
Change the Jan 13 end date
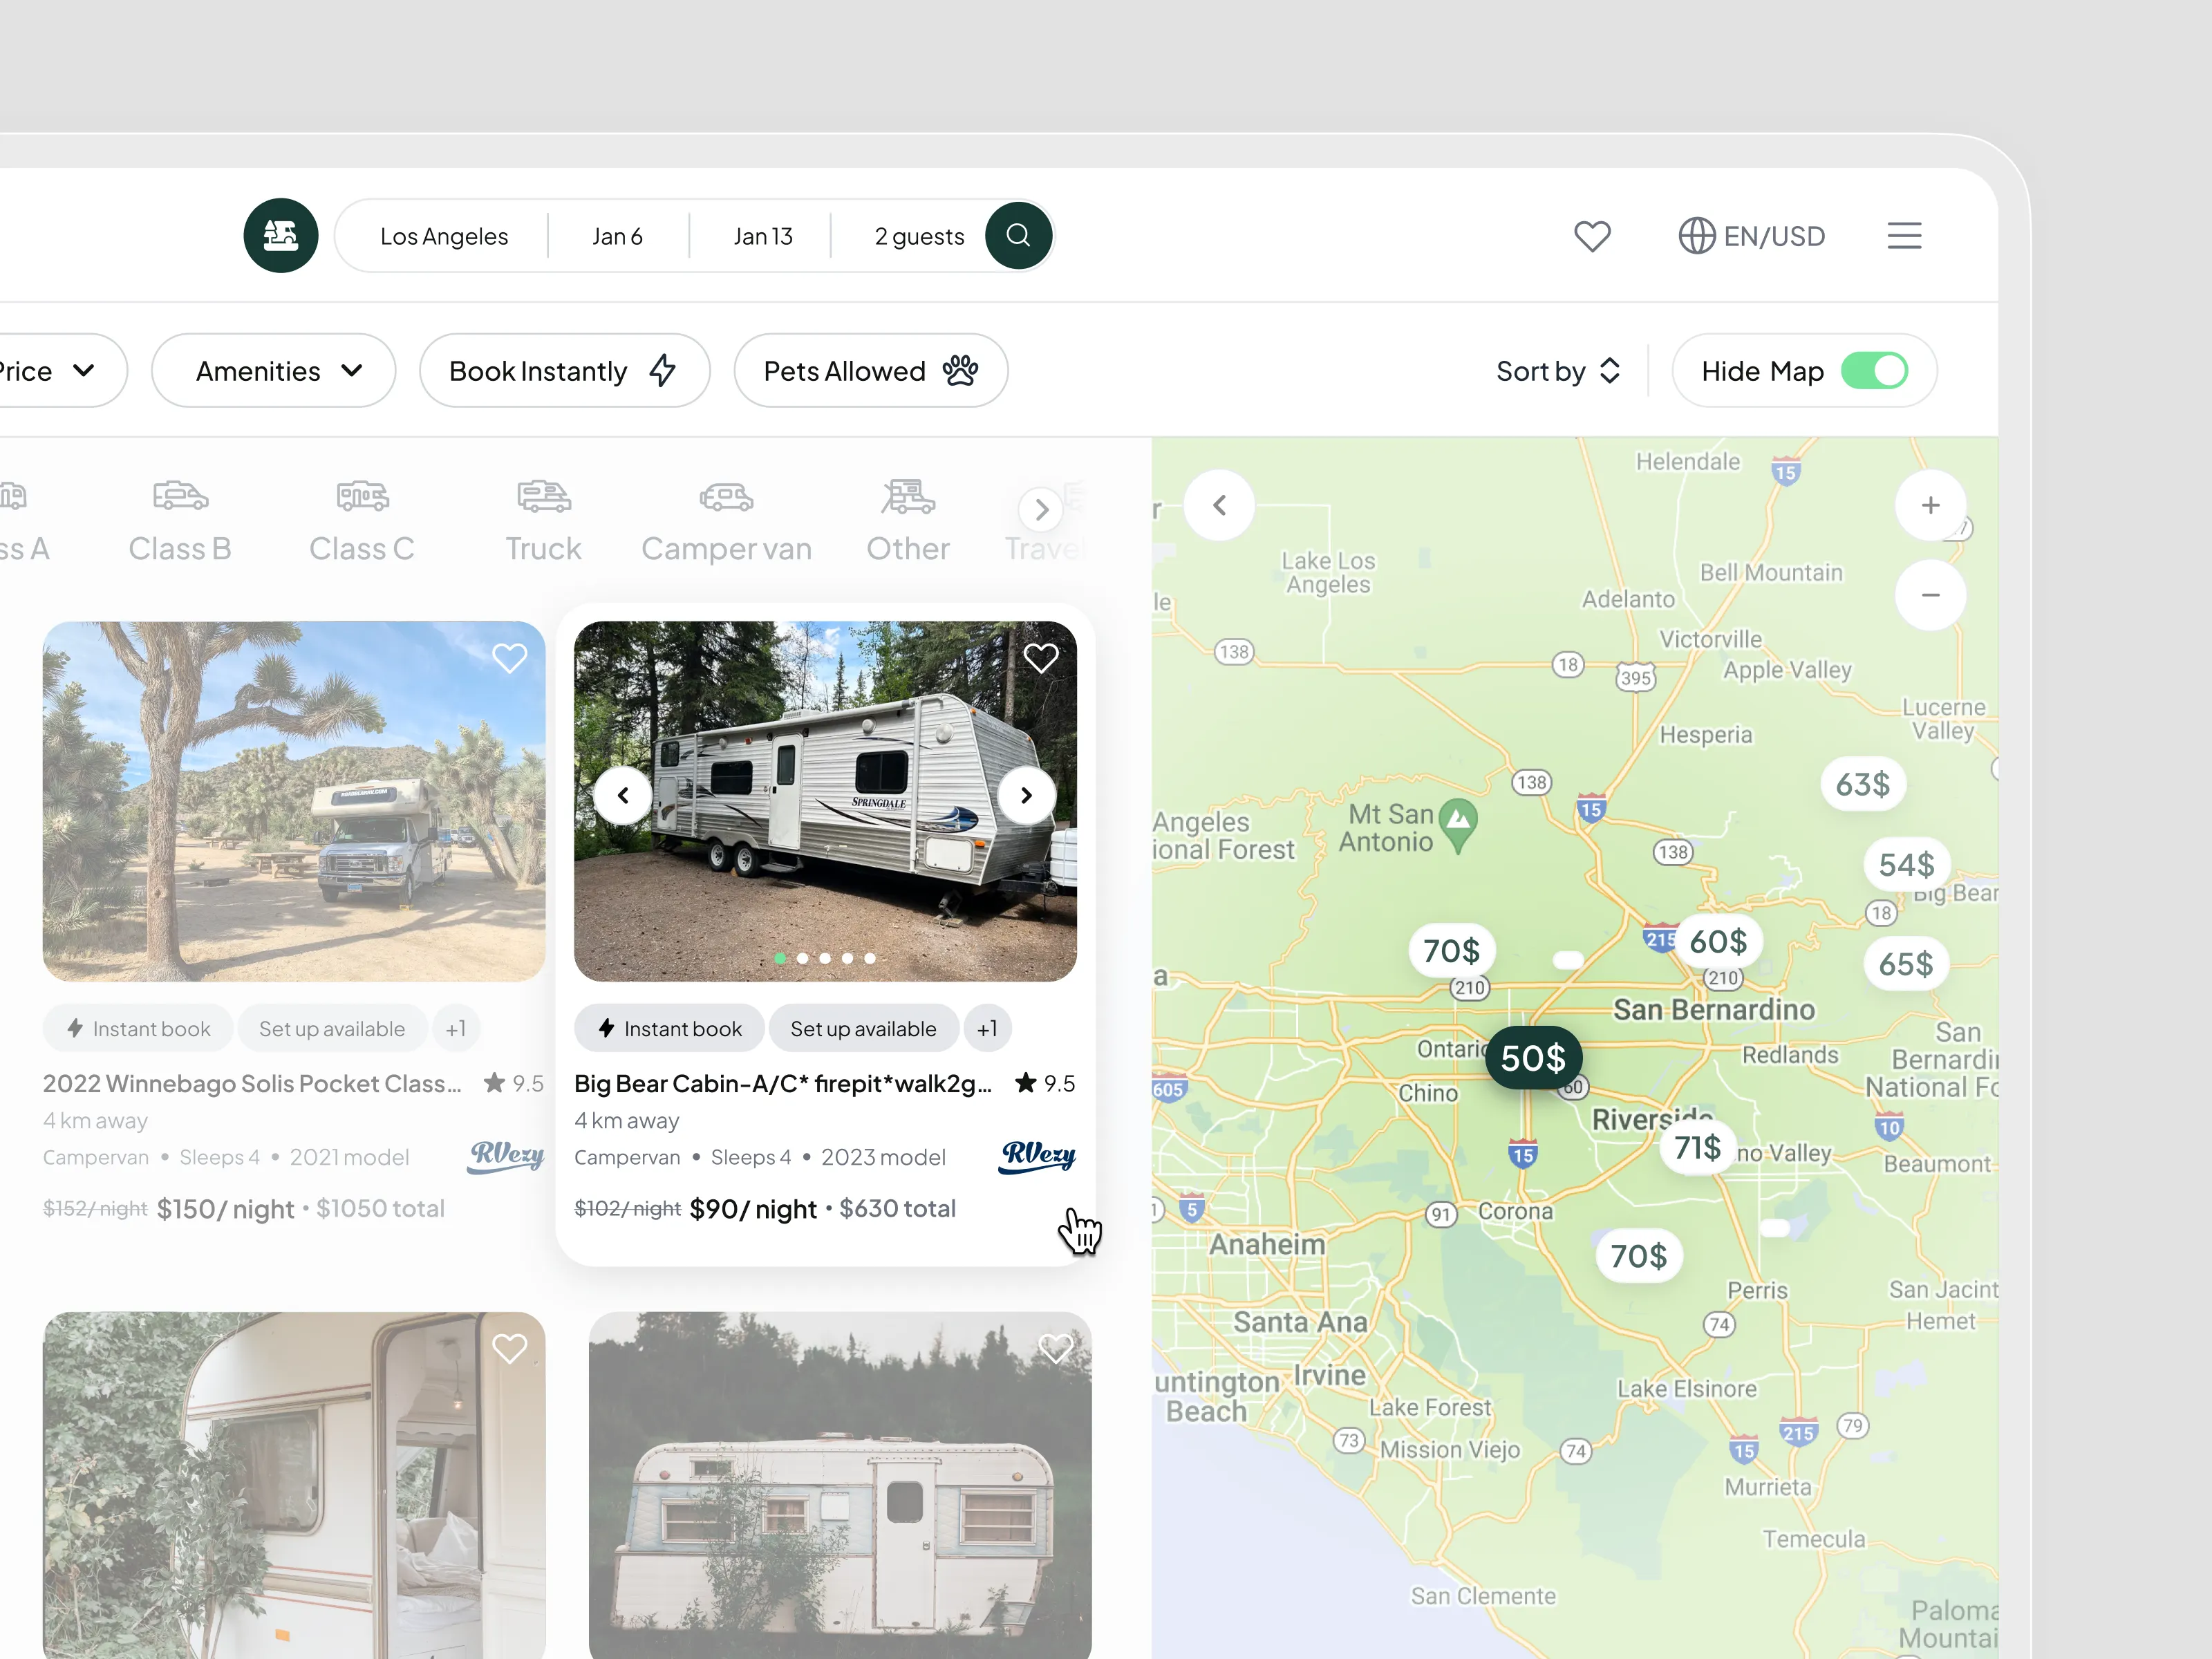pos(762,236)
